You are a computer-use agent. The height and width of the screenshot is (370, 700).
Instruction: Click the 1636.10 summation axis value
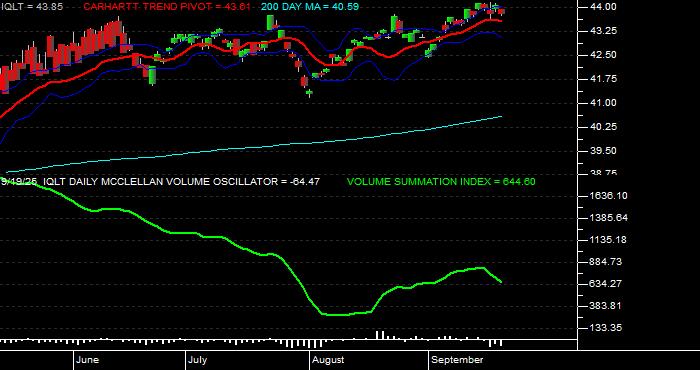(608, 196)
